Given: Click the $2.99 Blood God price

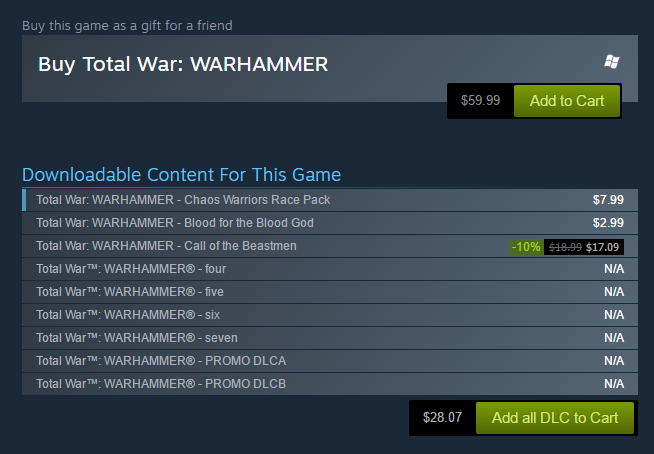Looking at the screenshot, I should (x=608, y=223).
